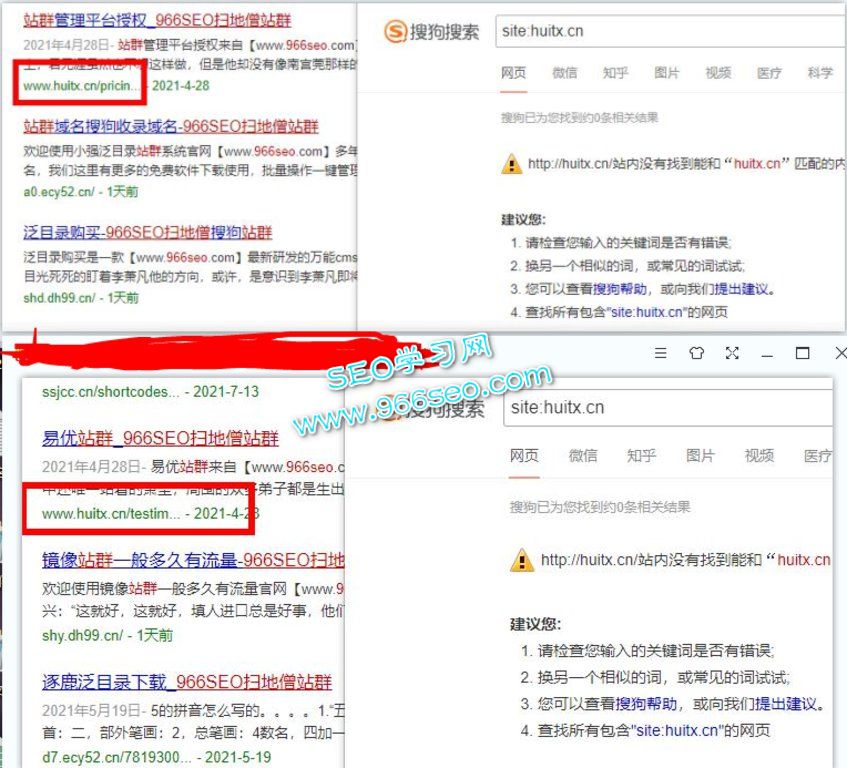
Task: Click the lower search box with site:huitx.cn
Action: tap(669, 407)
